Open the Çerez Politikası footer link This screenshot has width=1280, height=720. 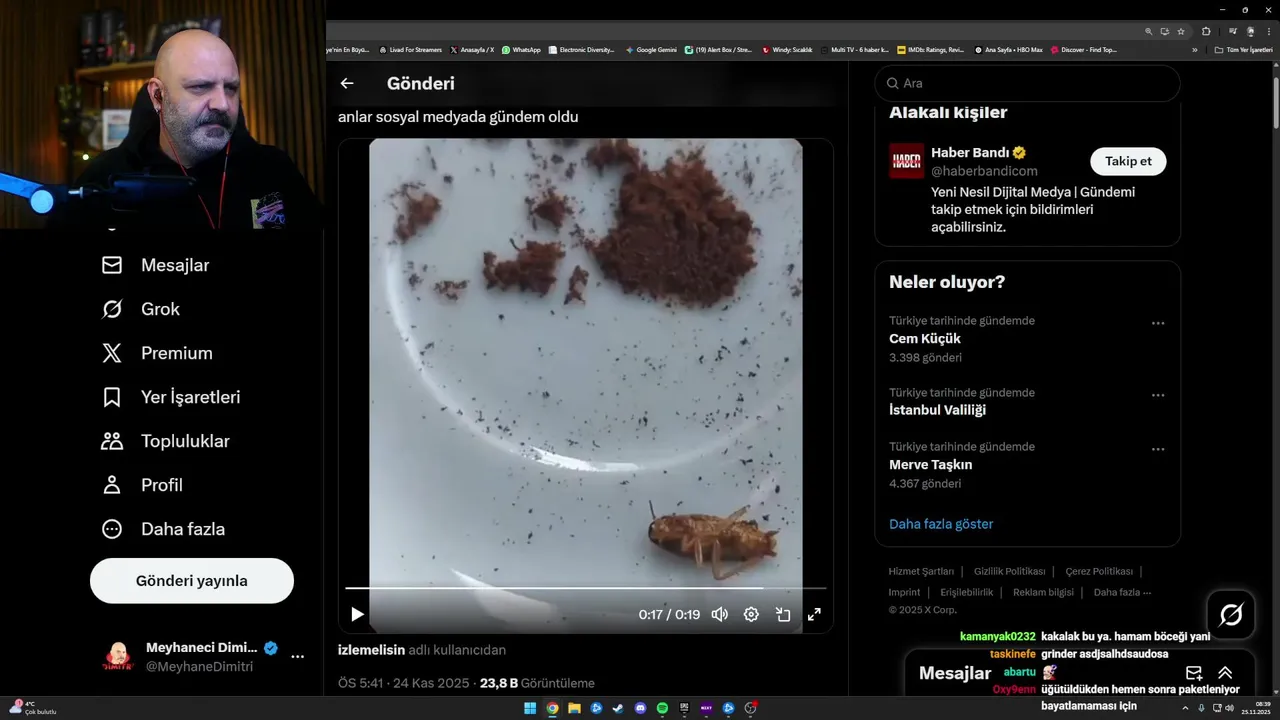pos(1099,571)
